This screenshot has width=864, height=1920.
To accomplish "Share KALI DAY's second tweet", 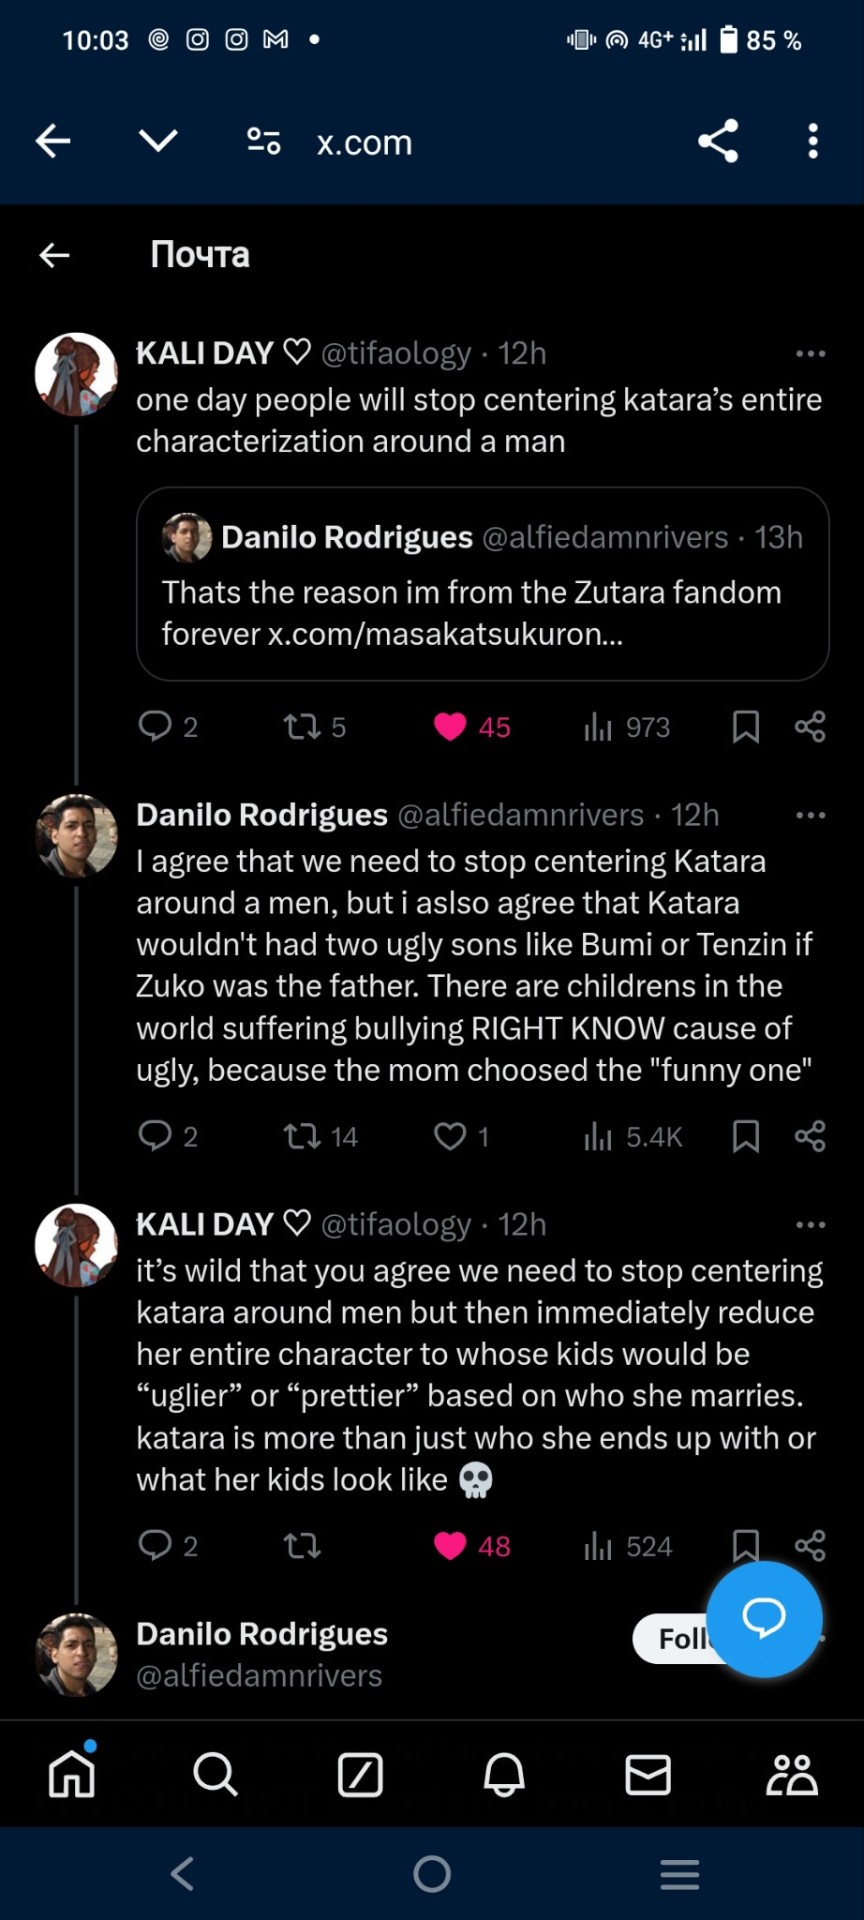I will (810, 1545).
